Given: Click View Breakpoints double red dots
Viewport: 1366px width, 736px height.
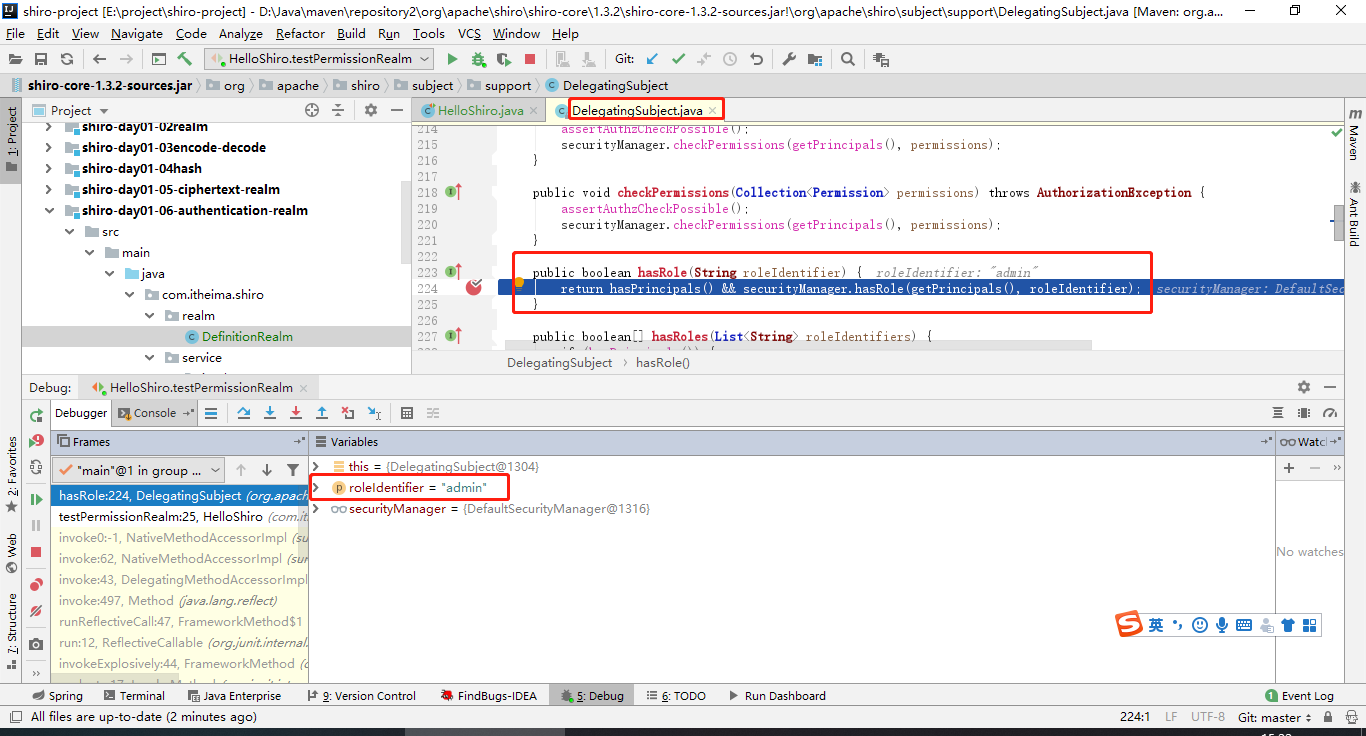Looking at the screenshot, I should 36,584.
